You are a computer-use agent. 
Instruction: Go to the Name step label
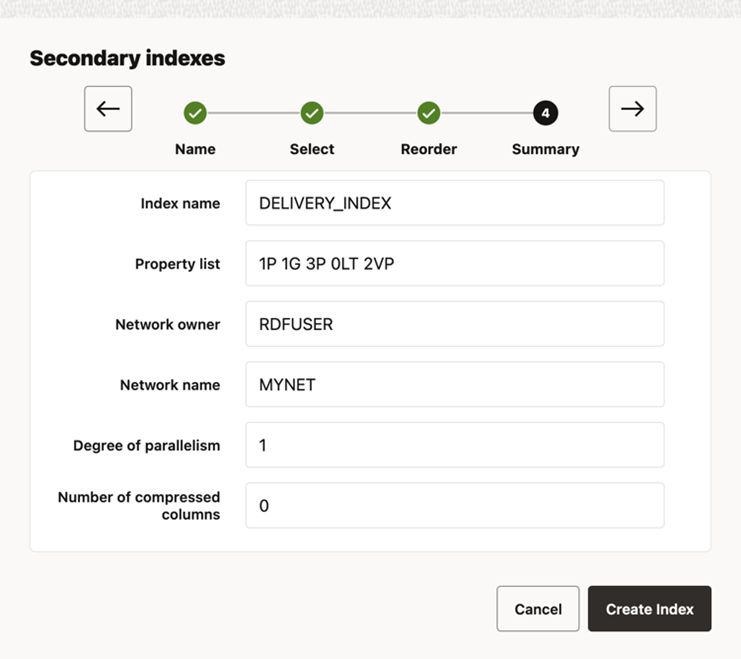point(195,149)
